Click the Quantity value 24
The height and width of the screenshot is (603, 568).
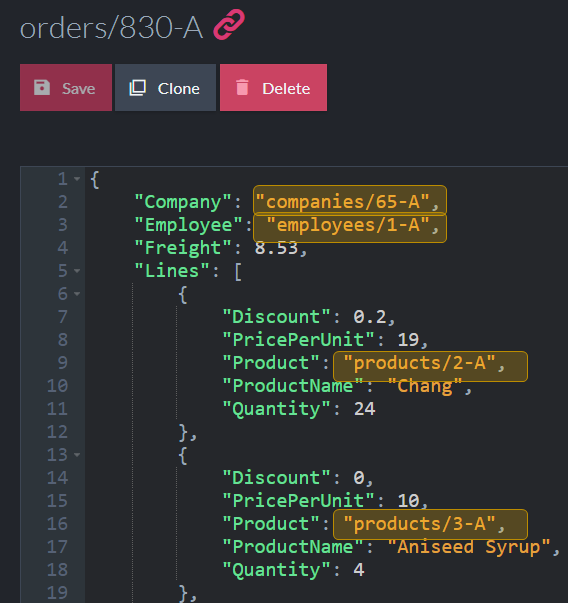tap(364, 409)
